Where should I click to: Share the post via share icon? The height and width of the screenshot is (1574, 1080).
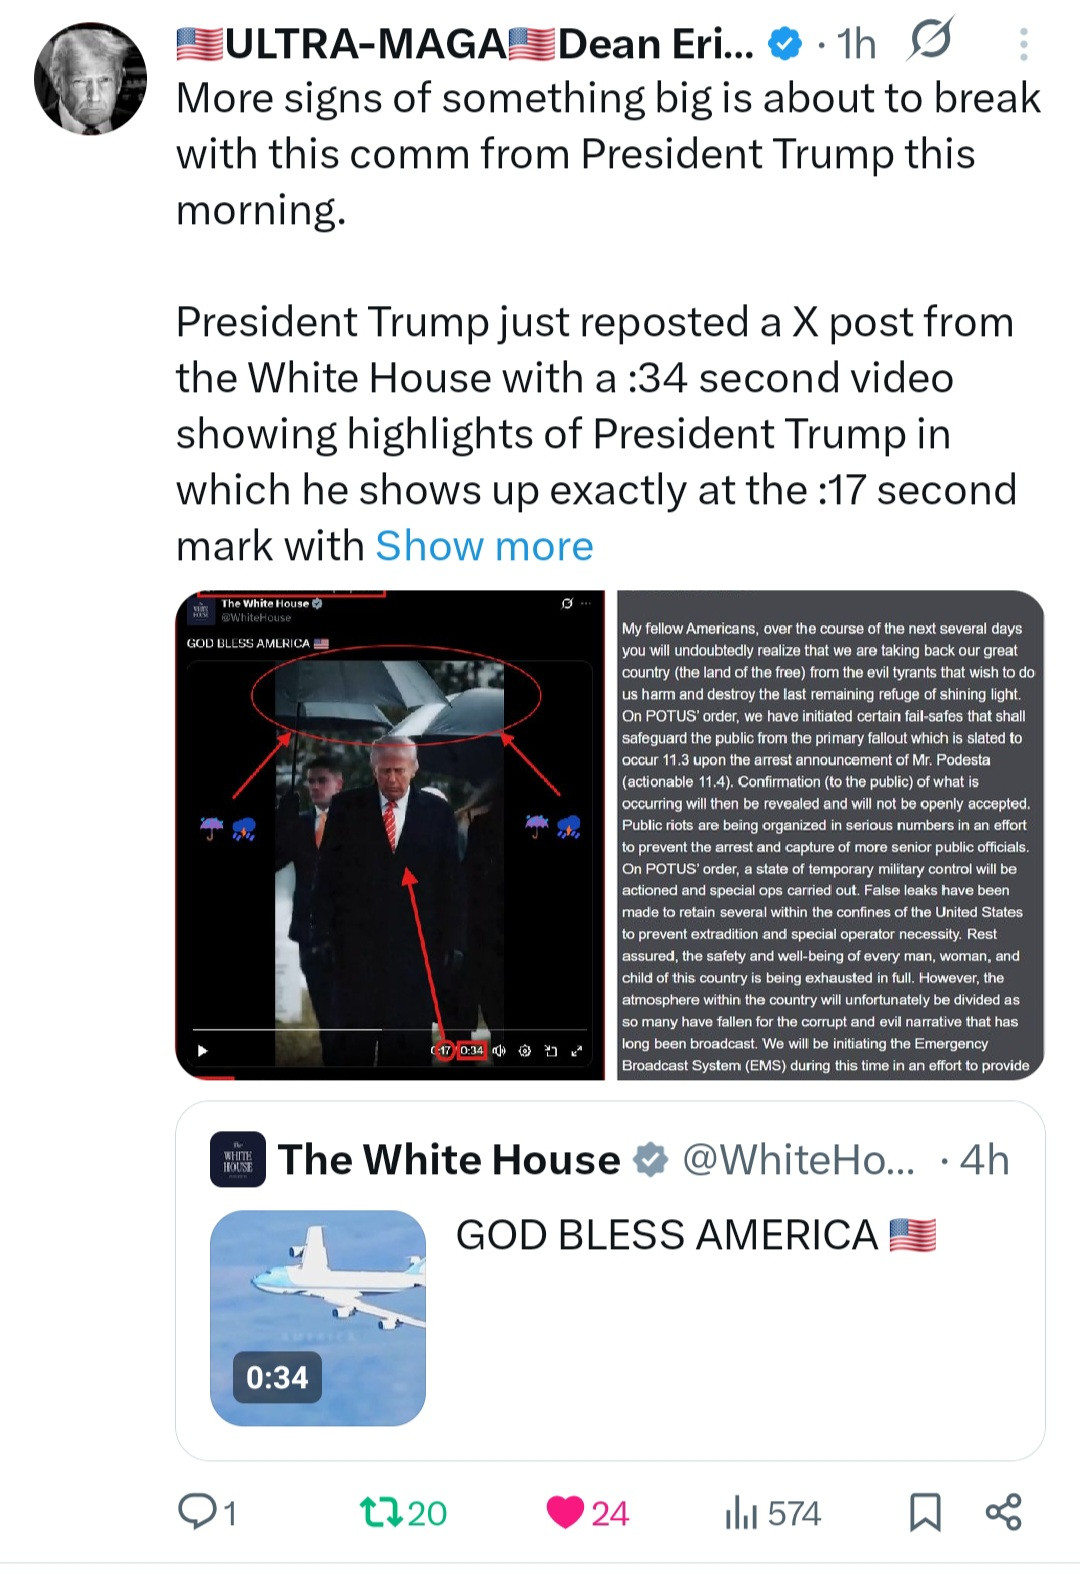coord(1003,1512)
